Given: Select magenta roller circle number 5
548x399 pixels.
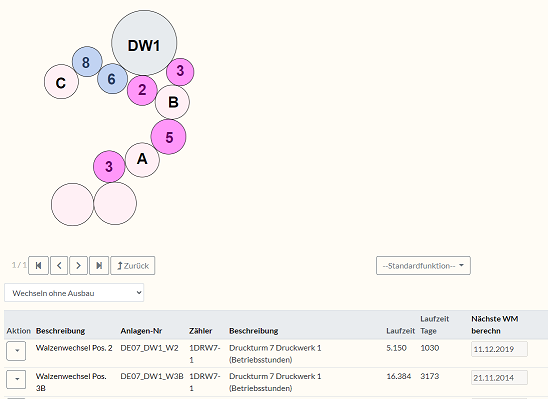Looking at the screenshot, I should pos(168,137).
